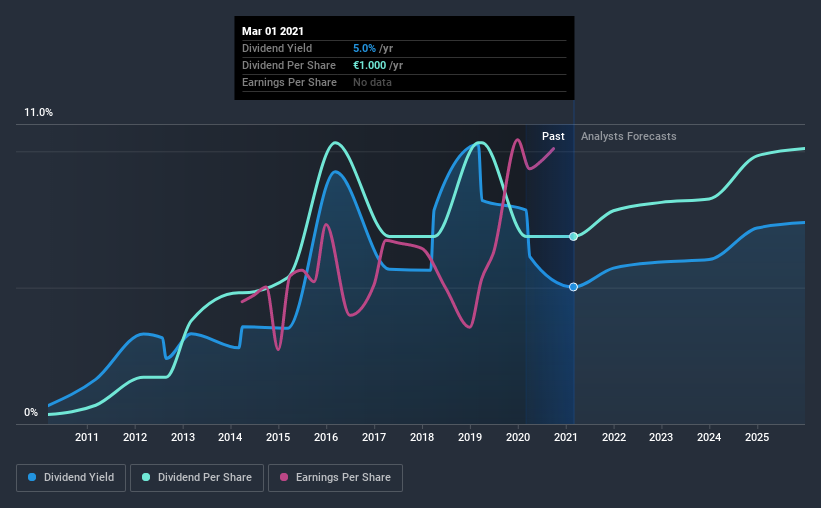
Task: Click the 2025 x-axis label
Action: point(757,437)
